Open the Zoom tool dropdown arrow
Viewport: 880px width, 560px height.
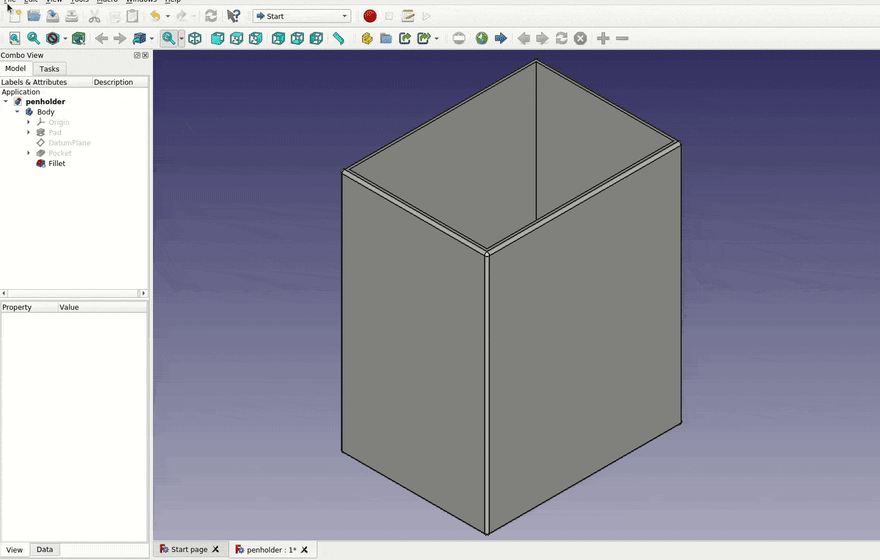tap(181, 38)
